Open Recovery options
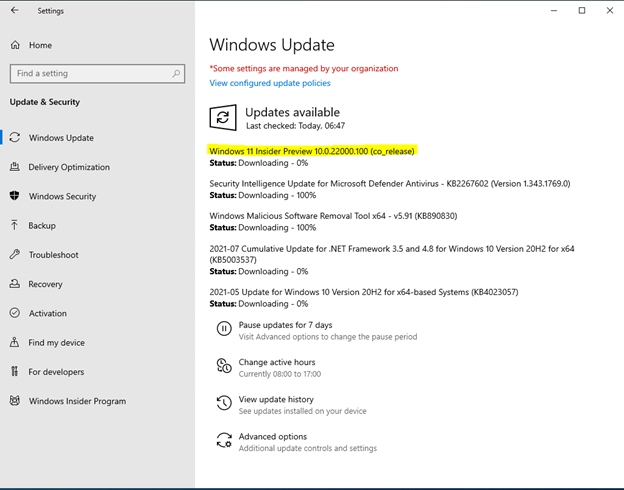Screen dimensions: 624x490 click(45, 284)
